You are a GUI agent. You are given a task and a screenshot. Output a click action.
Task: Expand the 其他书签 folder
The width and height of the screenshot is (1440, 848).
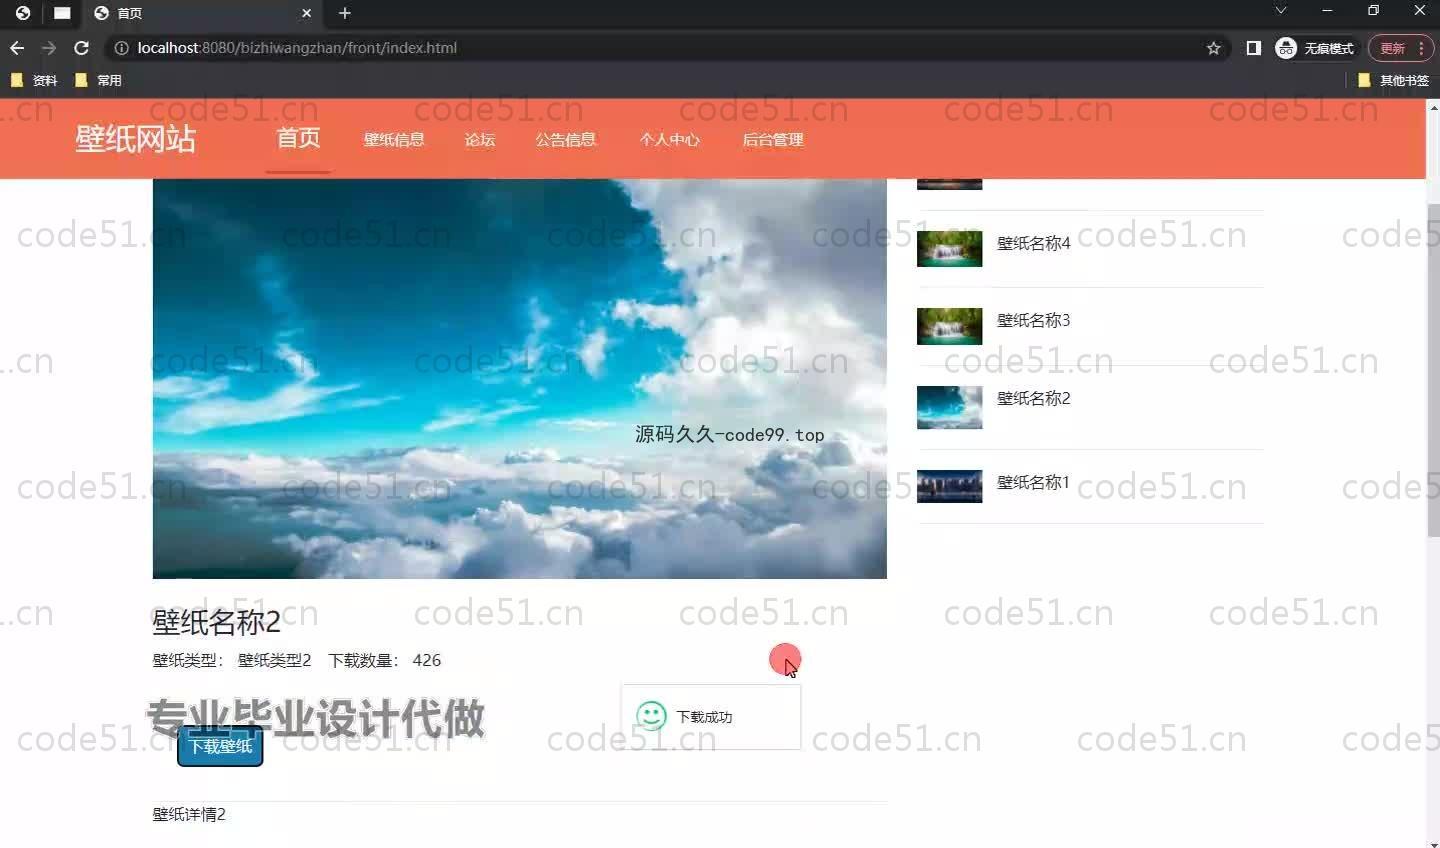(1394, 80)
